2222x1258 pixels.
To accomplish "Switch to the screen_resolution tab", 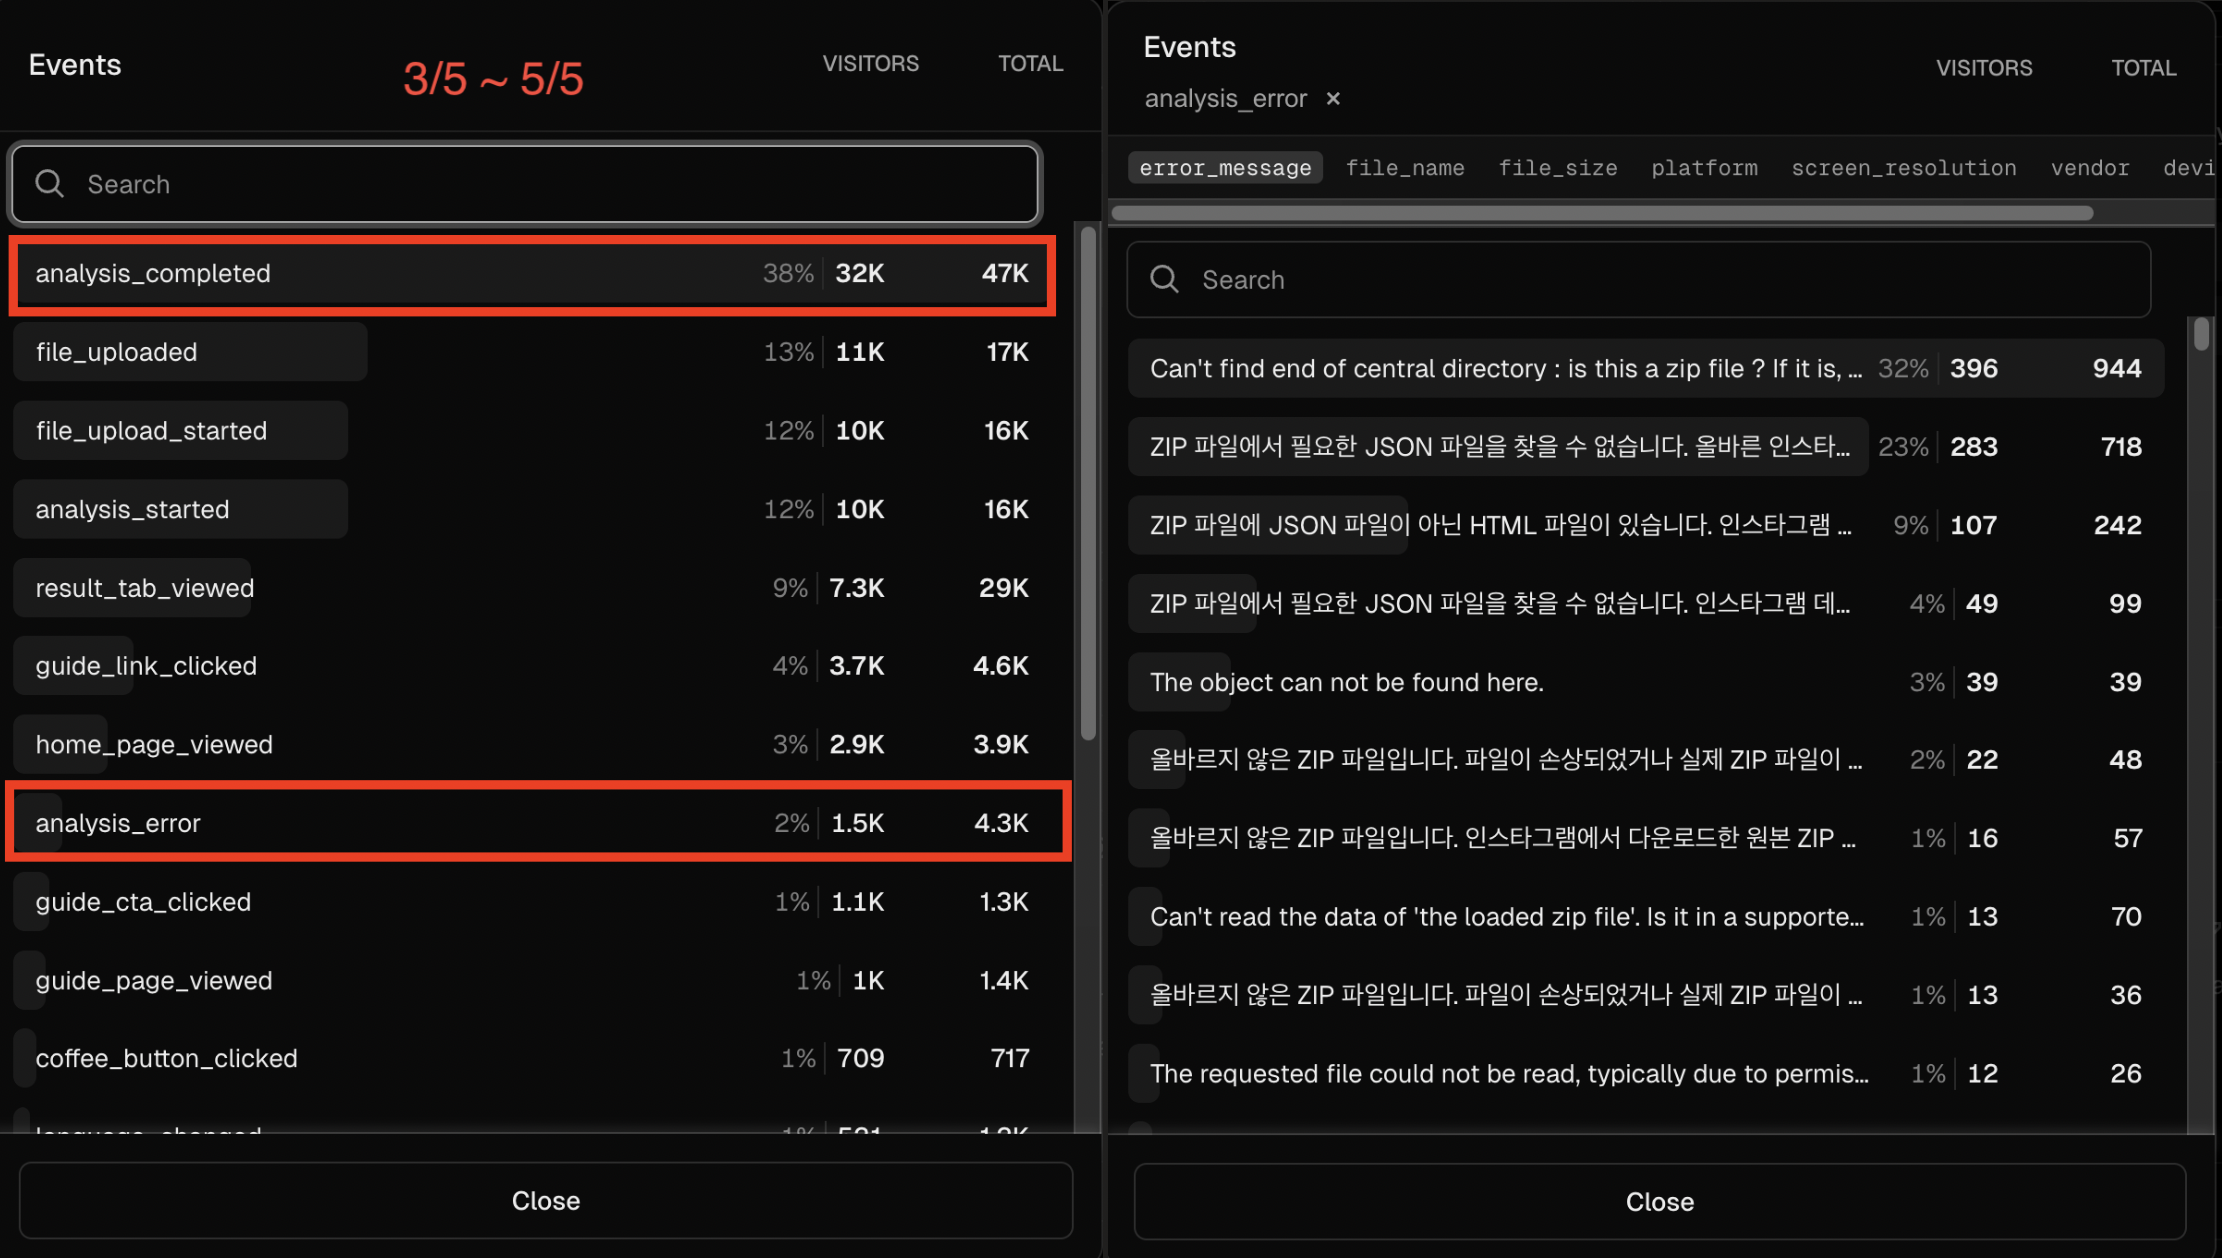I will pyautogui.click(x=1904, y=168).
